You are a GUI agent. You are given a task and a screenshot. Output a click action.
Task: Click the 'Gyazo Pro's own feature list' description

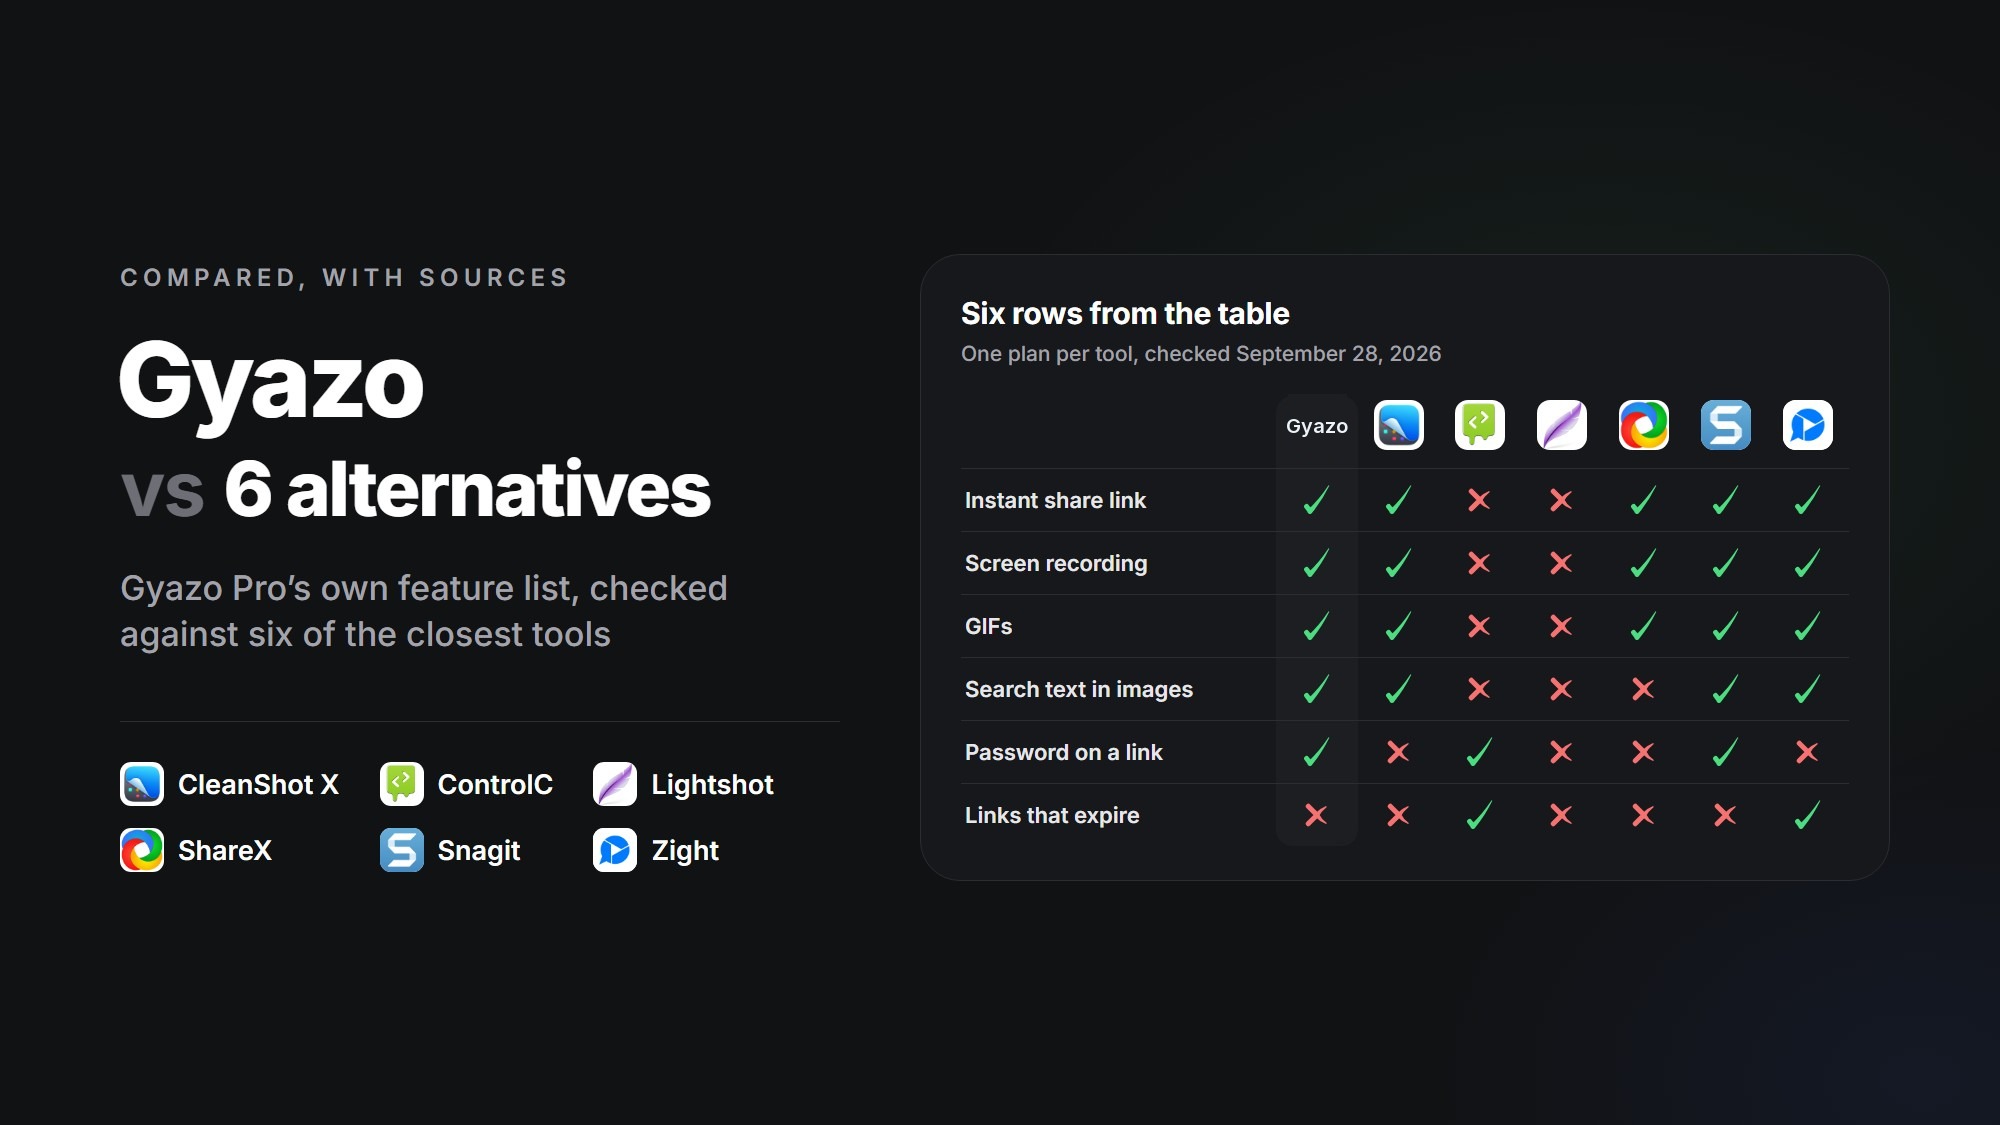[x=424, y=611]
